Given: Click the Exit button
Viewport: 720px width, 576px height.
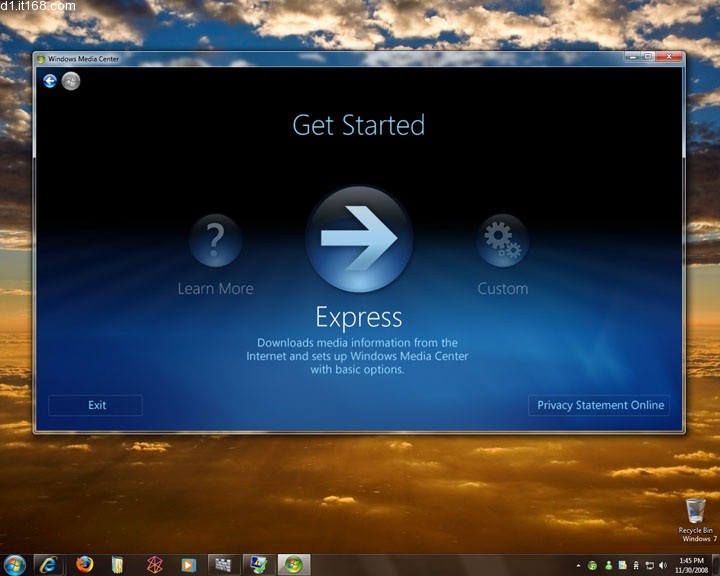Looking at the screenshot, I should point(96,405).
